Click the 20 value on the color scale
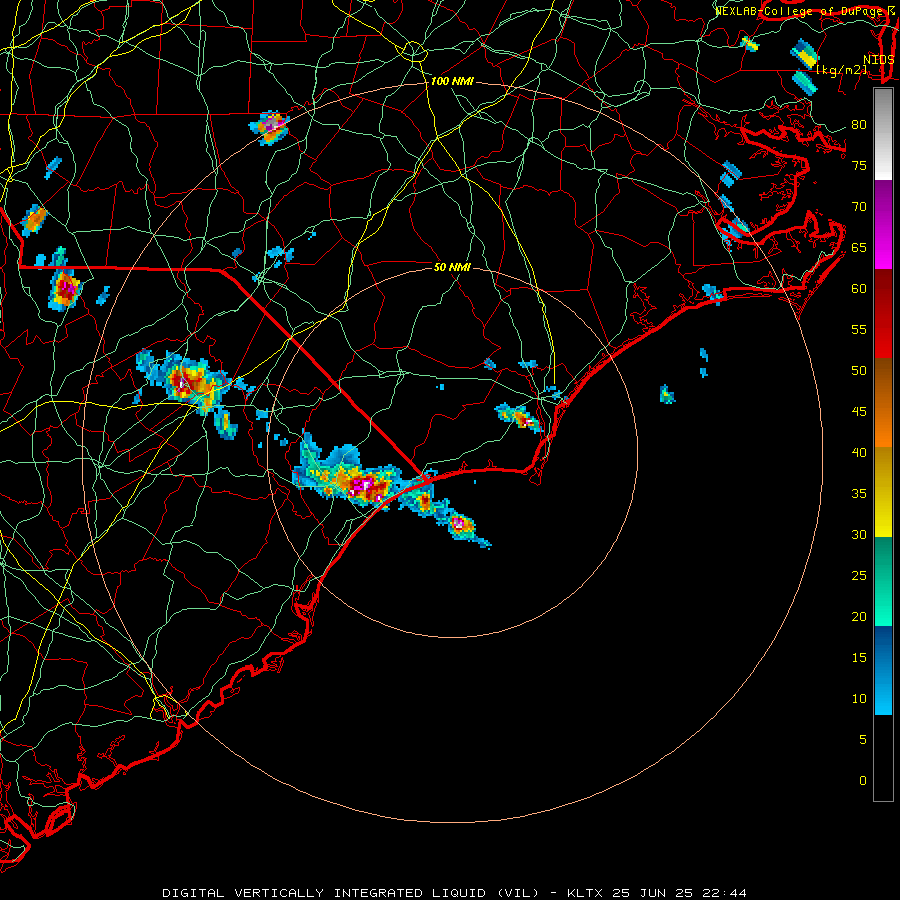Screen dimensions: 900x900 [859, 617]
